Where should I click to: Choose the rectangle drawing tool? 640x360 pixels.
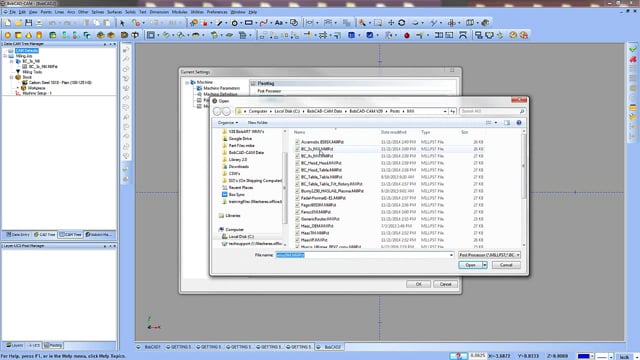[x=249, y=23]
